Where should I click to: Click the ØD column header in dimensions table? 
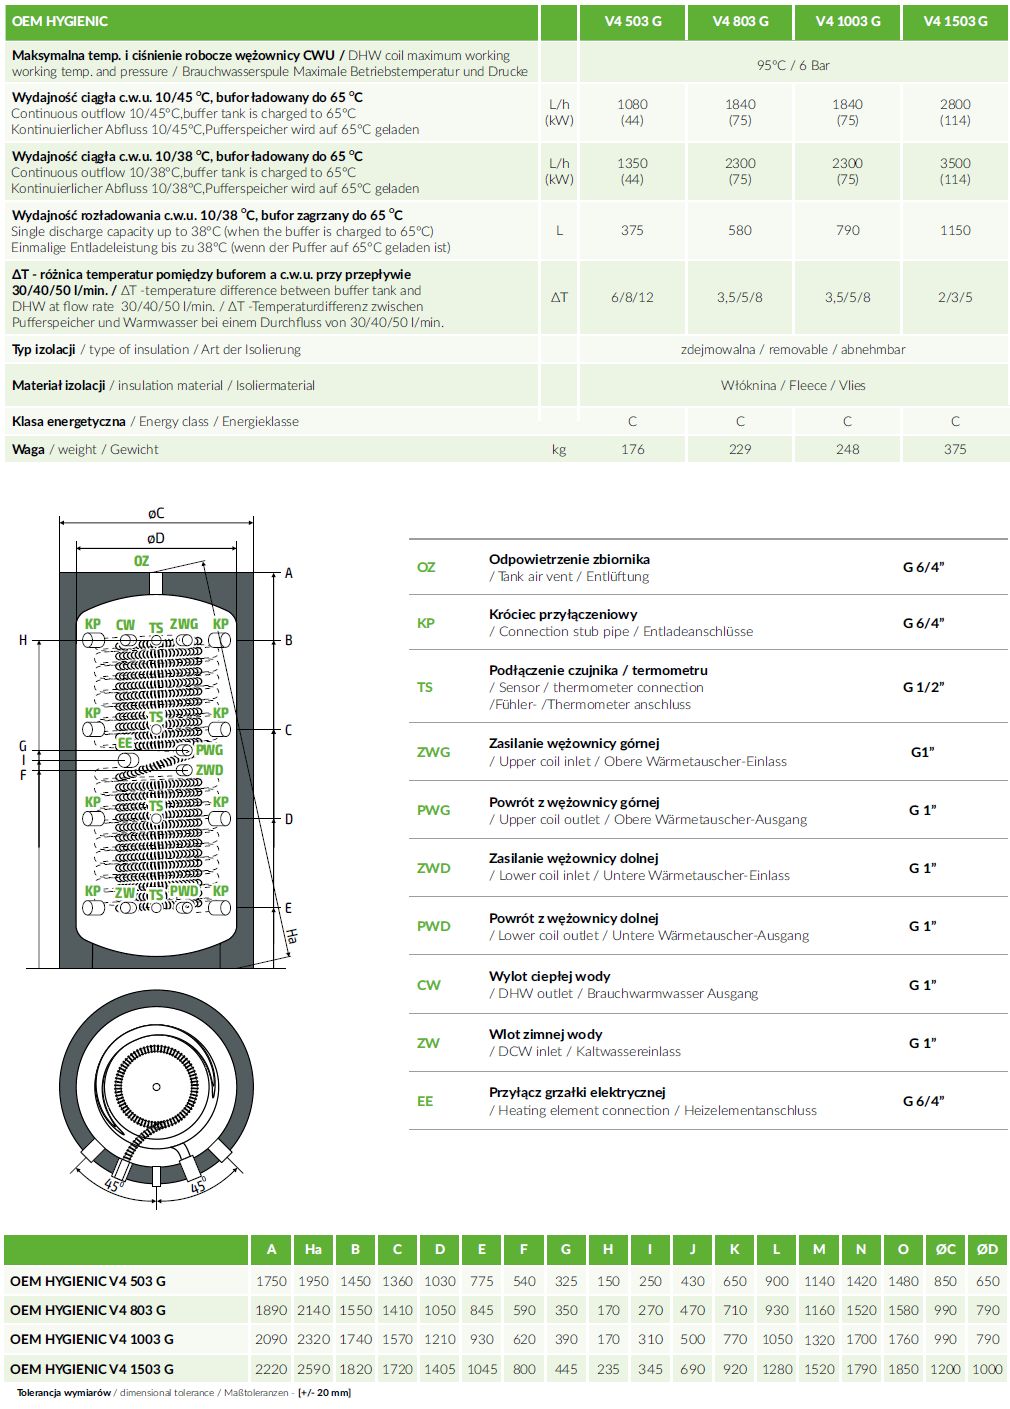pyautogui.click(x=987, y=1249)
